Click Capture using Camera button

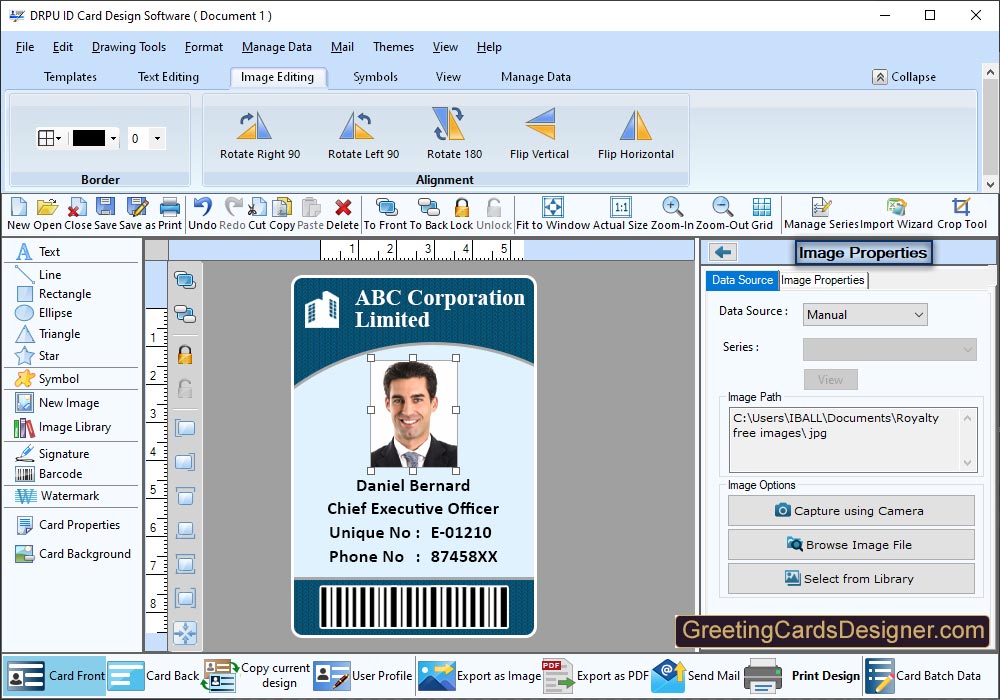(x=851, y=511)
